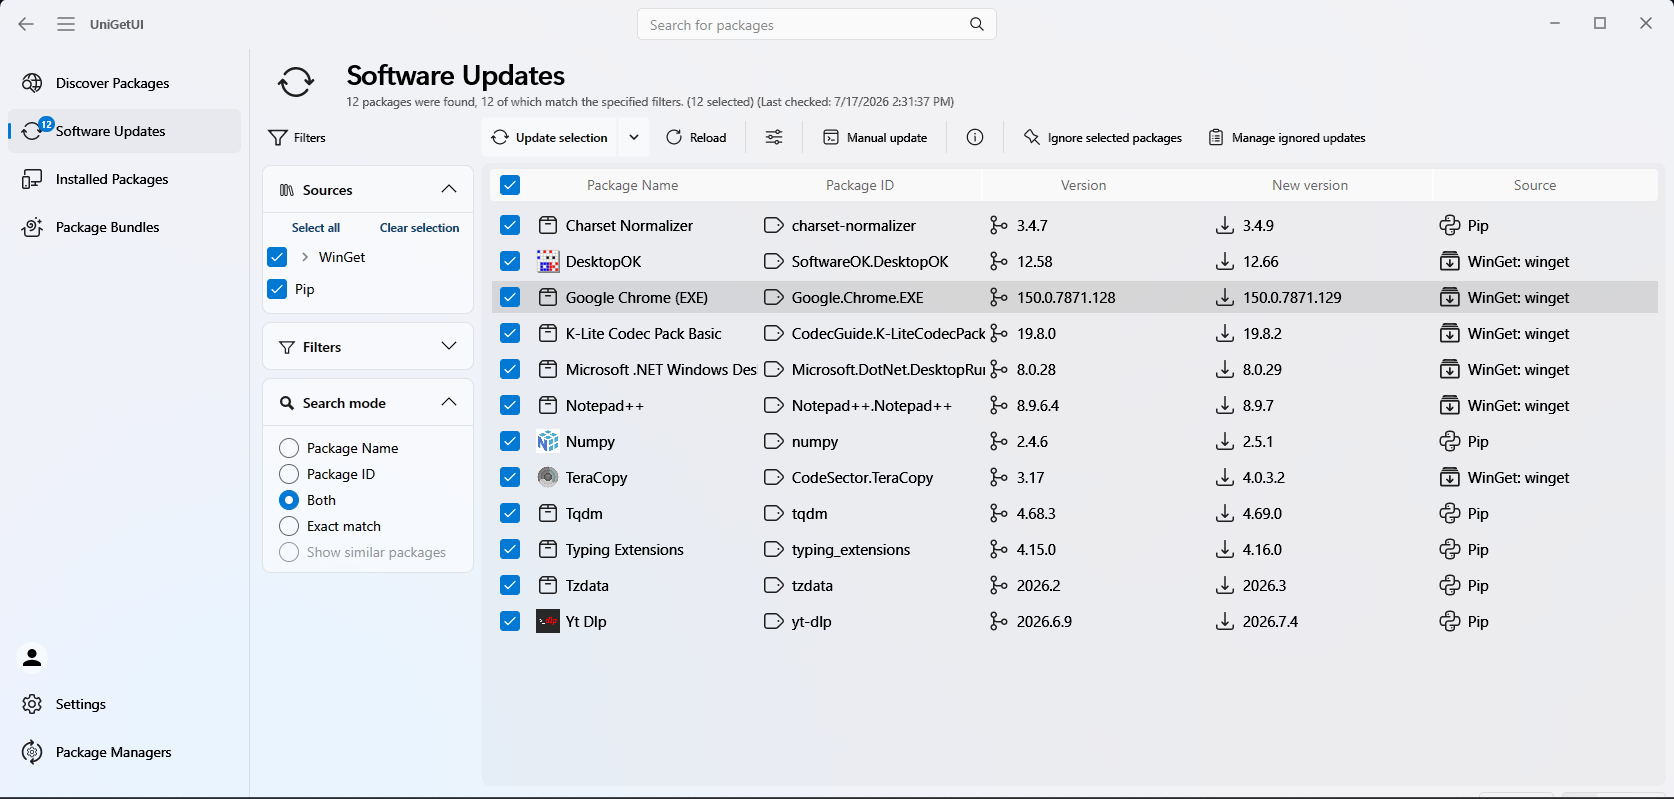The image size is (1674, 799).
Task: Open the Software Updates page
Action: point(125,131)
